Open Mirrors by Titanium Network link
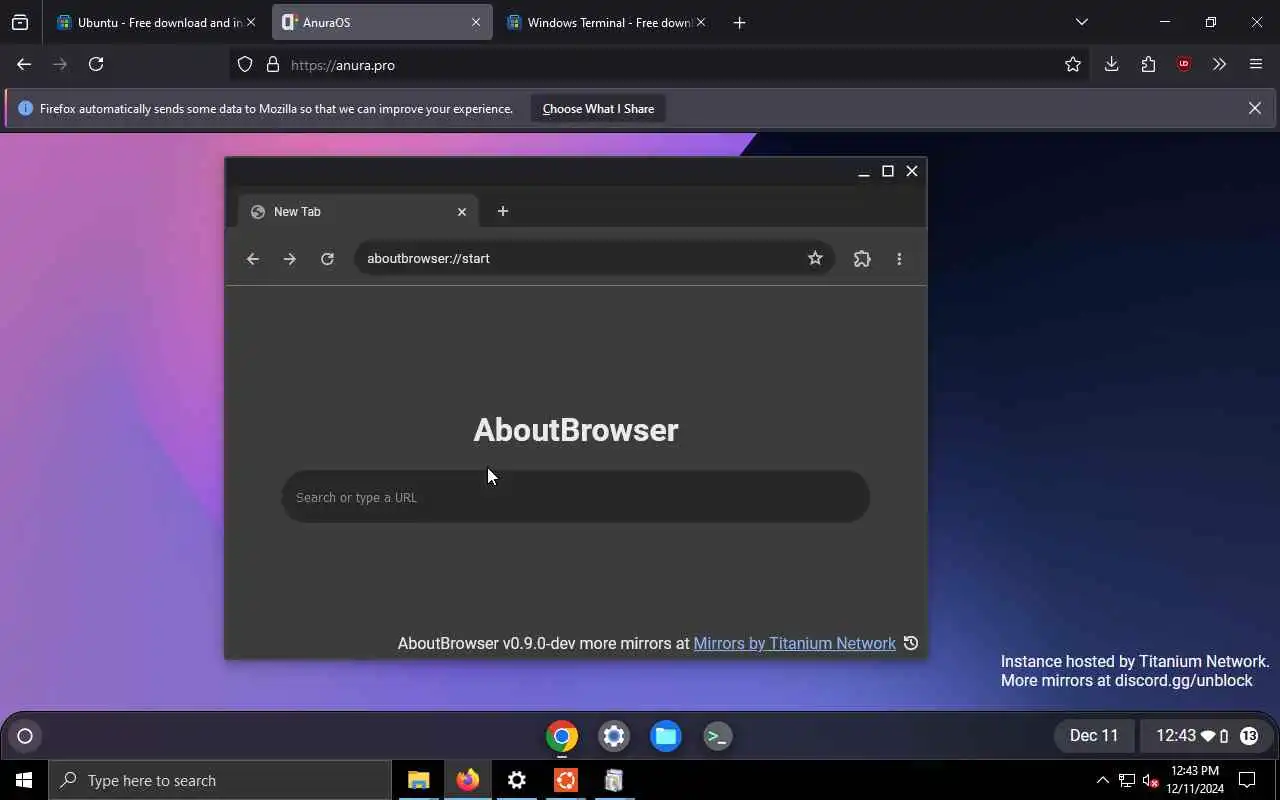The height and width of the screenshot is (800, 1280). click(795, 643)
